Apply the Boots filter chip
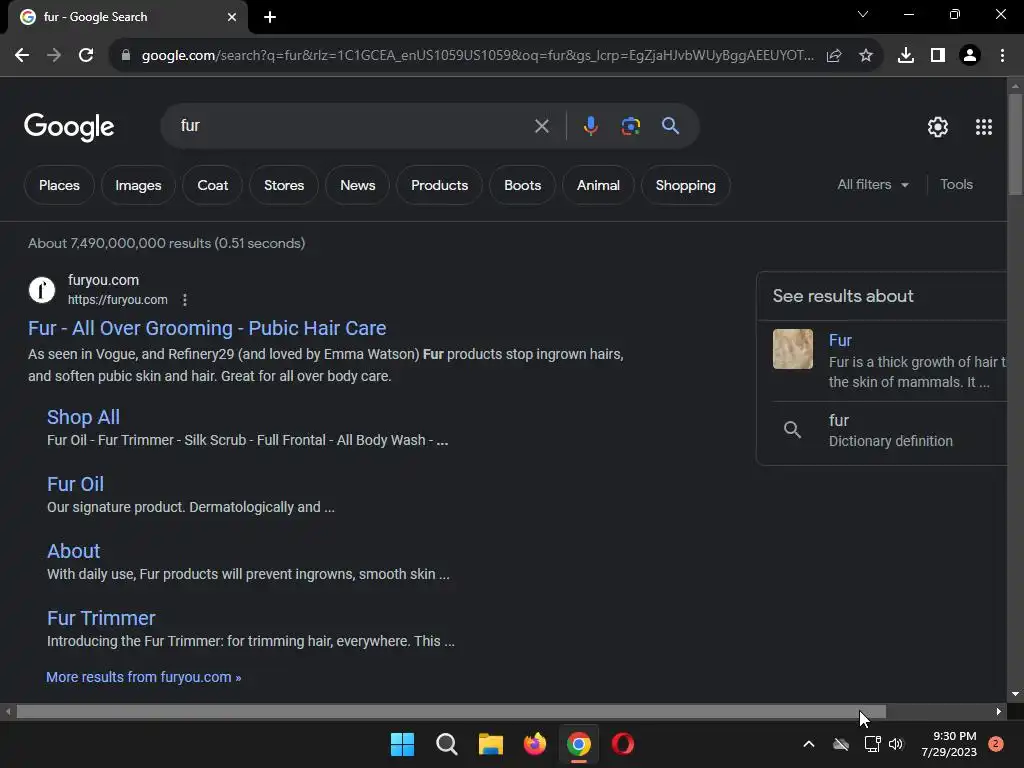The image size is (1024, 768). coord(522,185)
